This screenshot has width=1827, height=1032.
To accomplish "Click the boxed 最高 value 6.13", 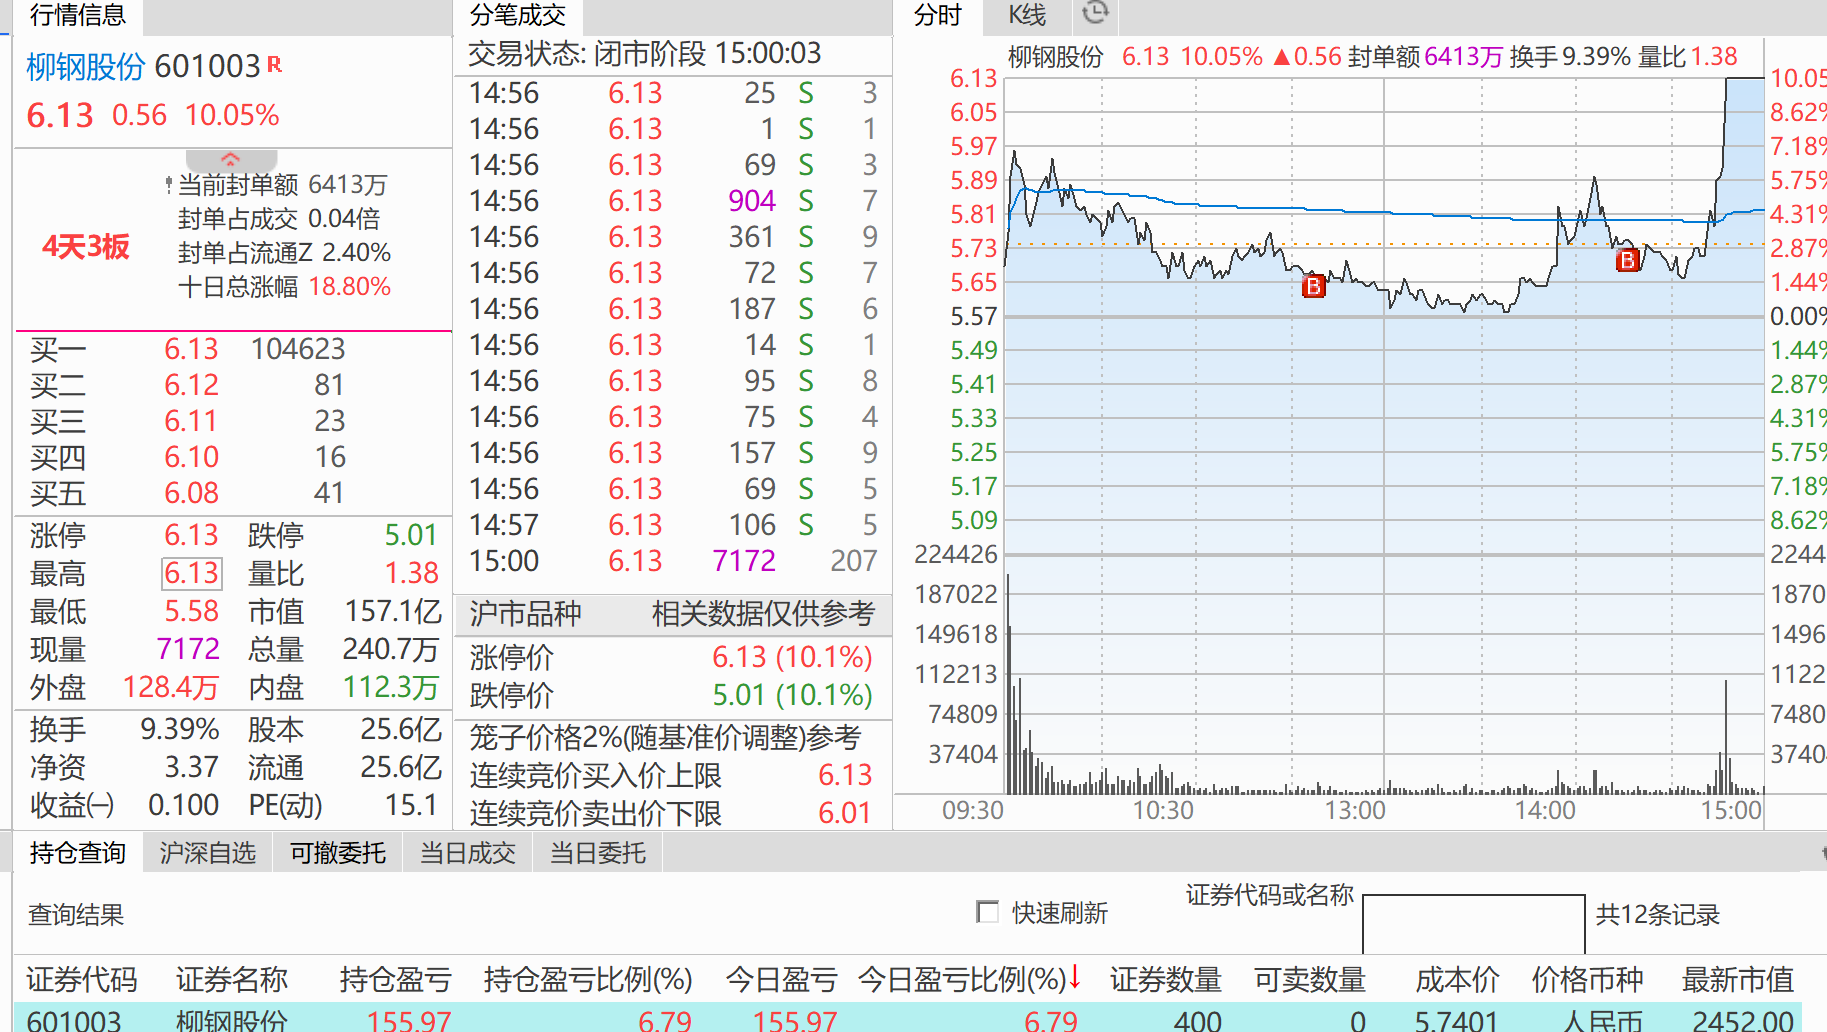I will coord(191,573).
